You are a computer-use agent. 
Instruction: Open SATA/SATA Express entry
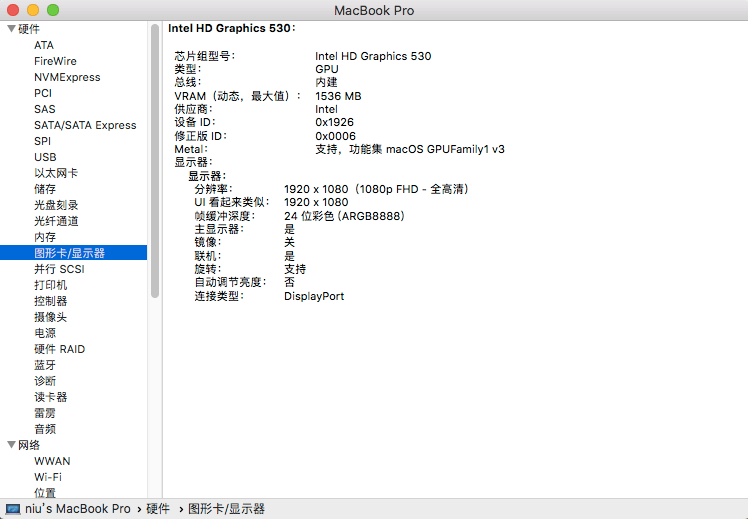85,125
